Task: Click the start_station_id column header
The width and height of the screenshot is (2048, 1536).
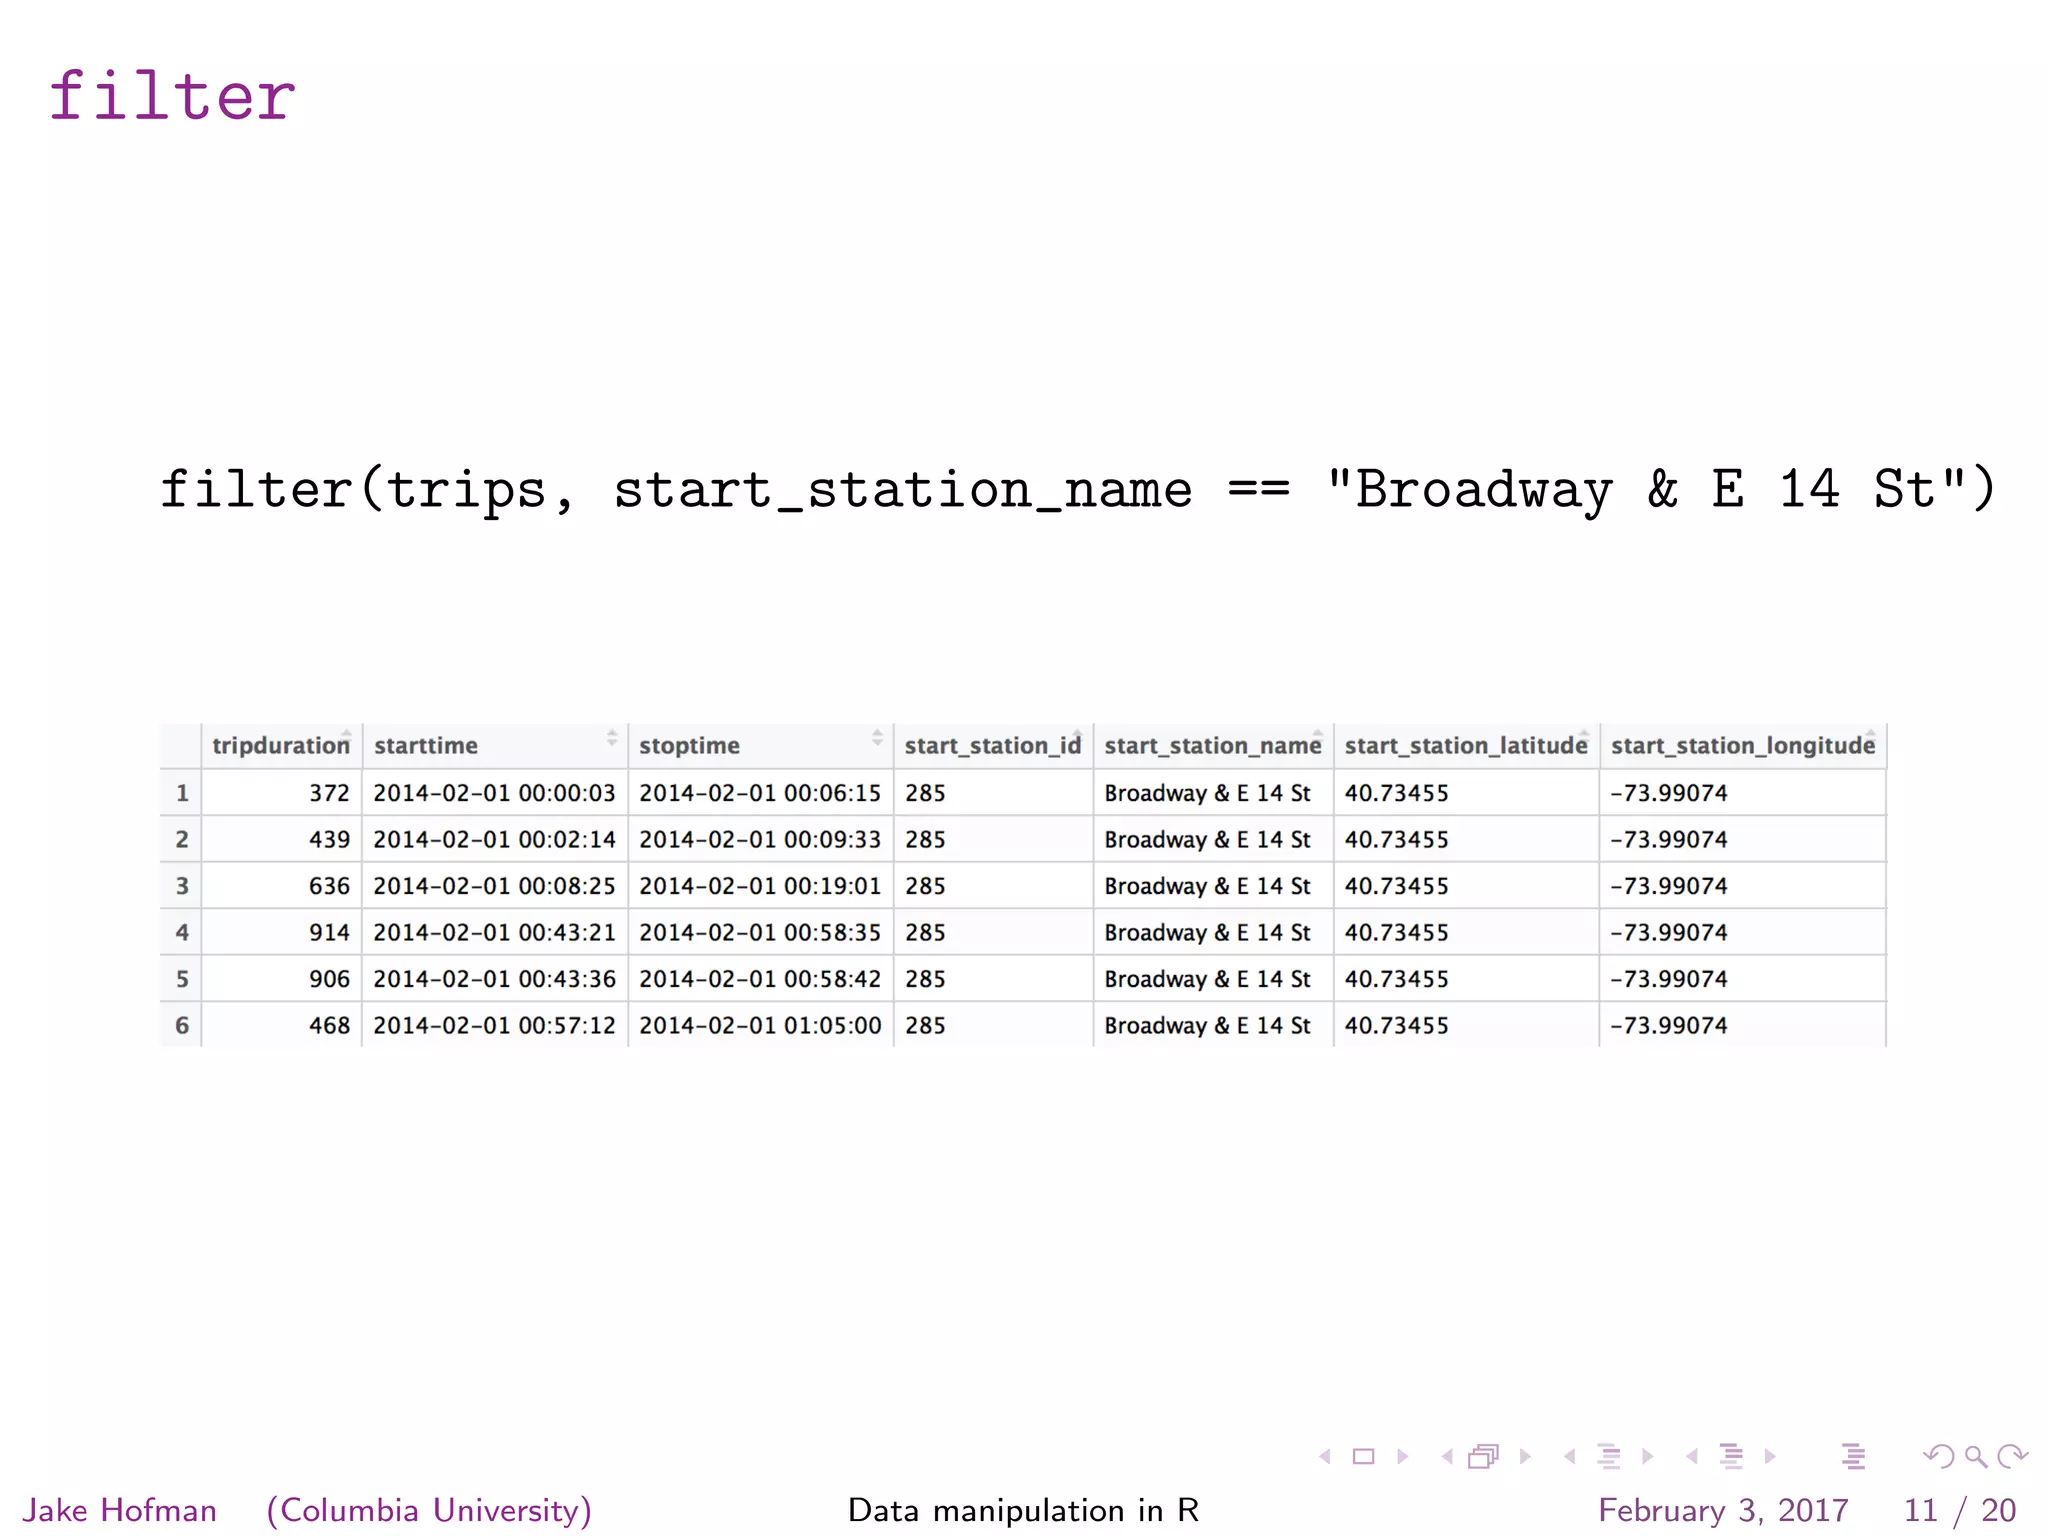Action: click(993, 746)
